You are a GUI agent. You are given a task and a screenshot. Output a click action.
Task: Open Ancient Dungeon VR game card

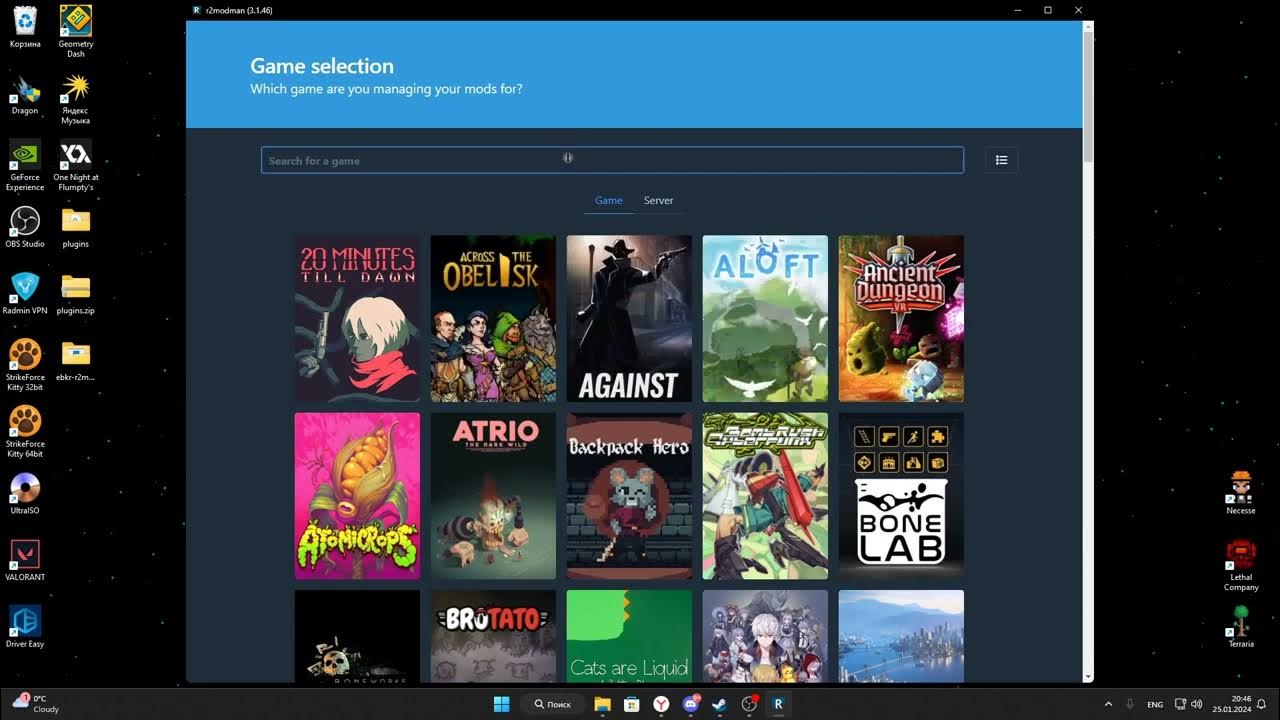coord(901,318)
